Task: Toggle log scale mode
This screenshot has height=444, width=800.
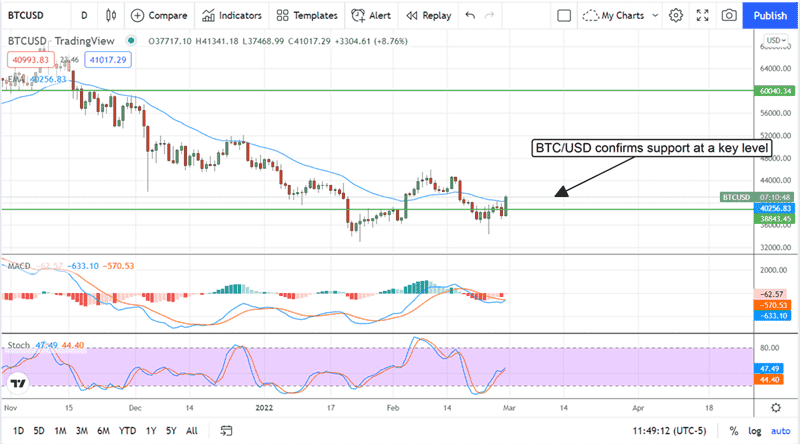Action: tap(755, 431)
